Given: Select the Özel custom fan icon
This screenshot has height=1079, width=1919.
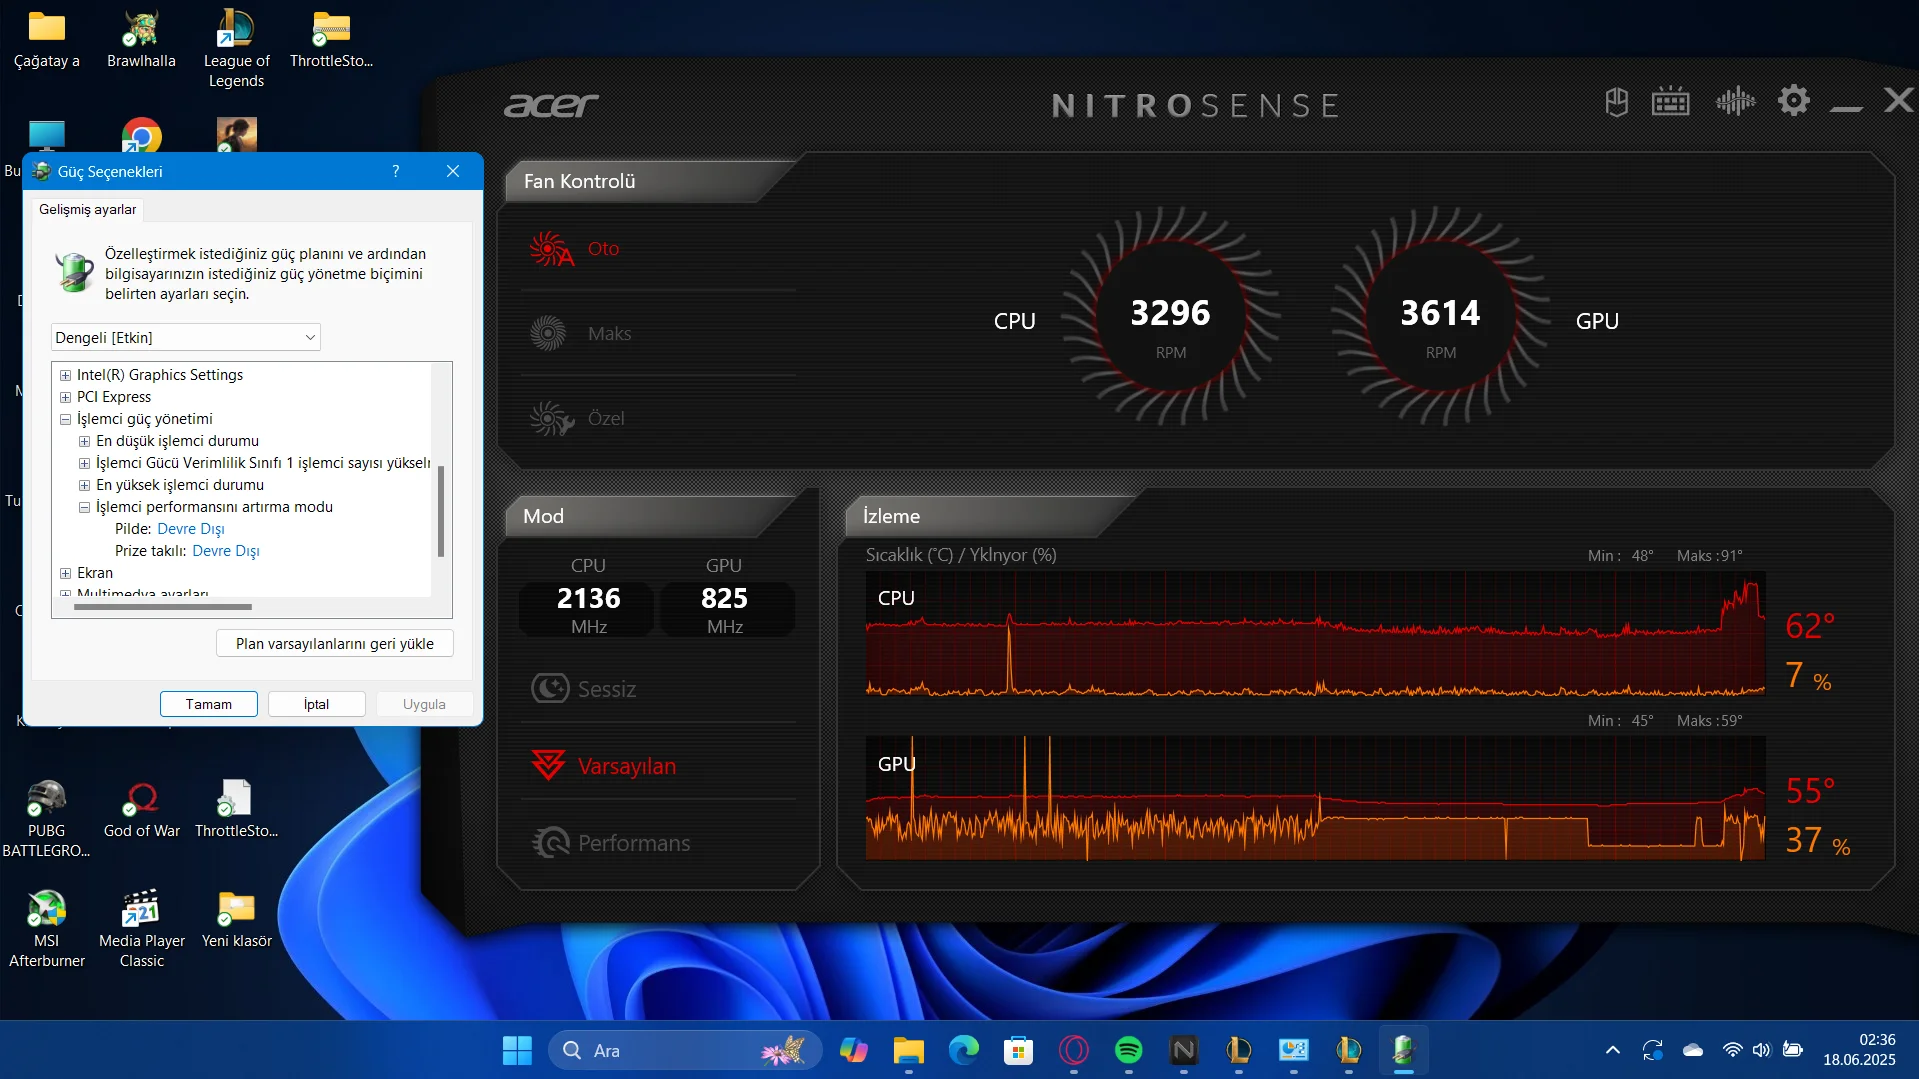Looking at the screenshot, I should (x=551, y=419).
